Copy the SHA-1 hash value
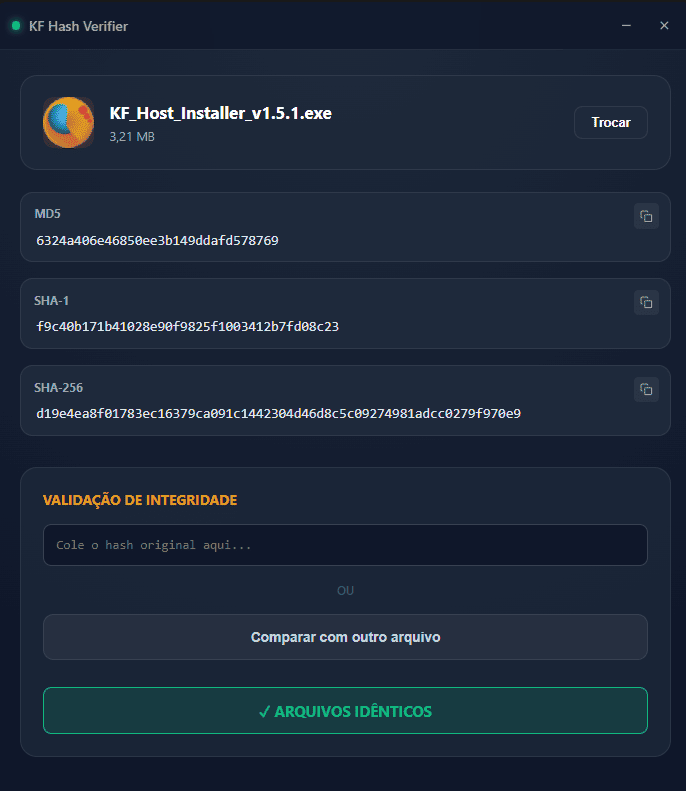This screenshot has height=791, width=686. [x=646, y=302]
